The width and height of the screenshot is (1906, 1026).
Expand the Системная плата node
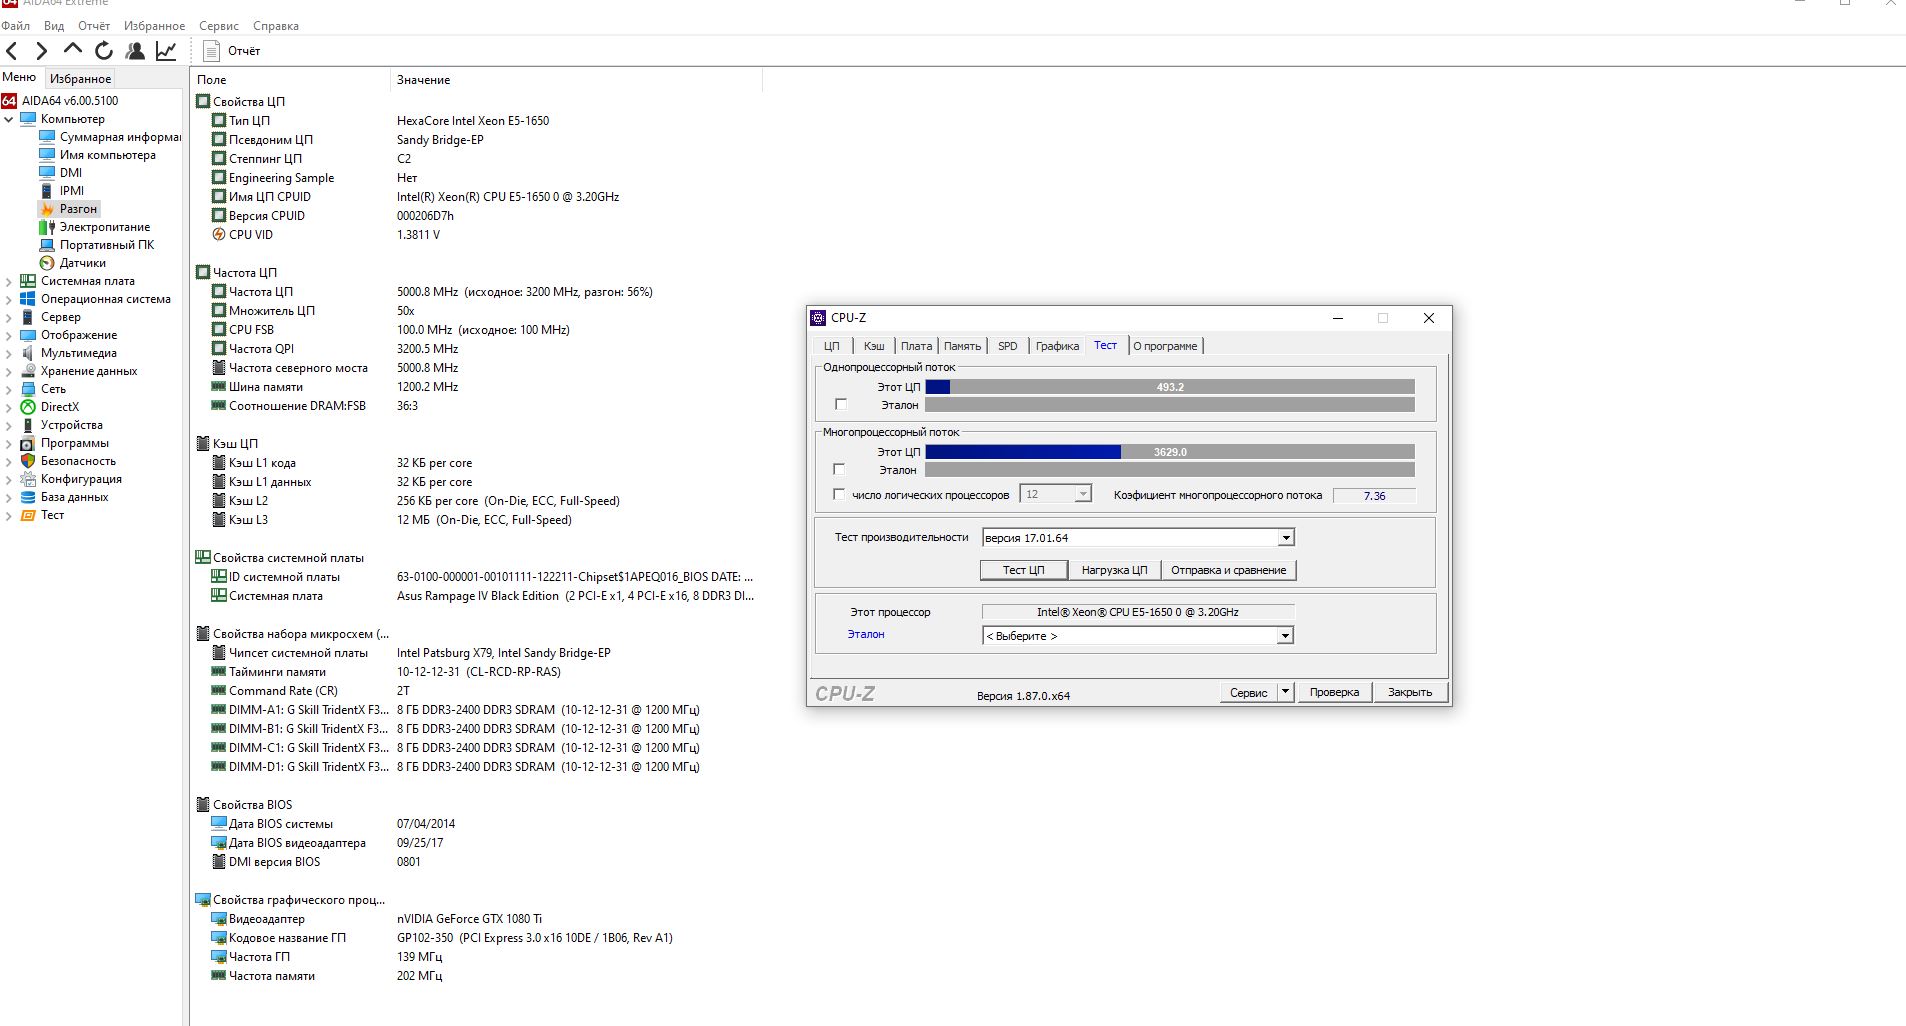pos(9,281)
